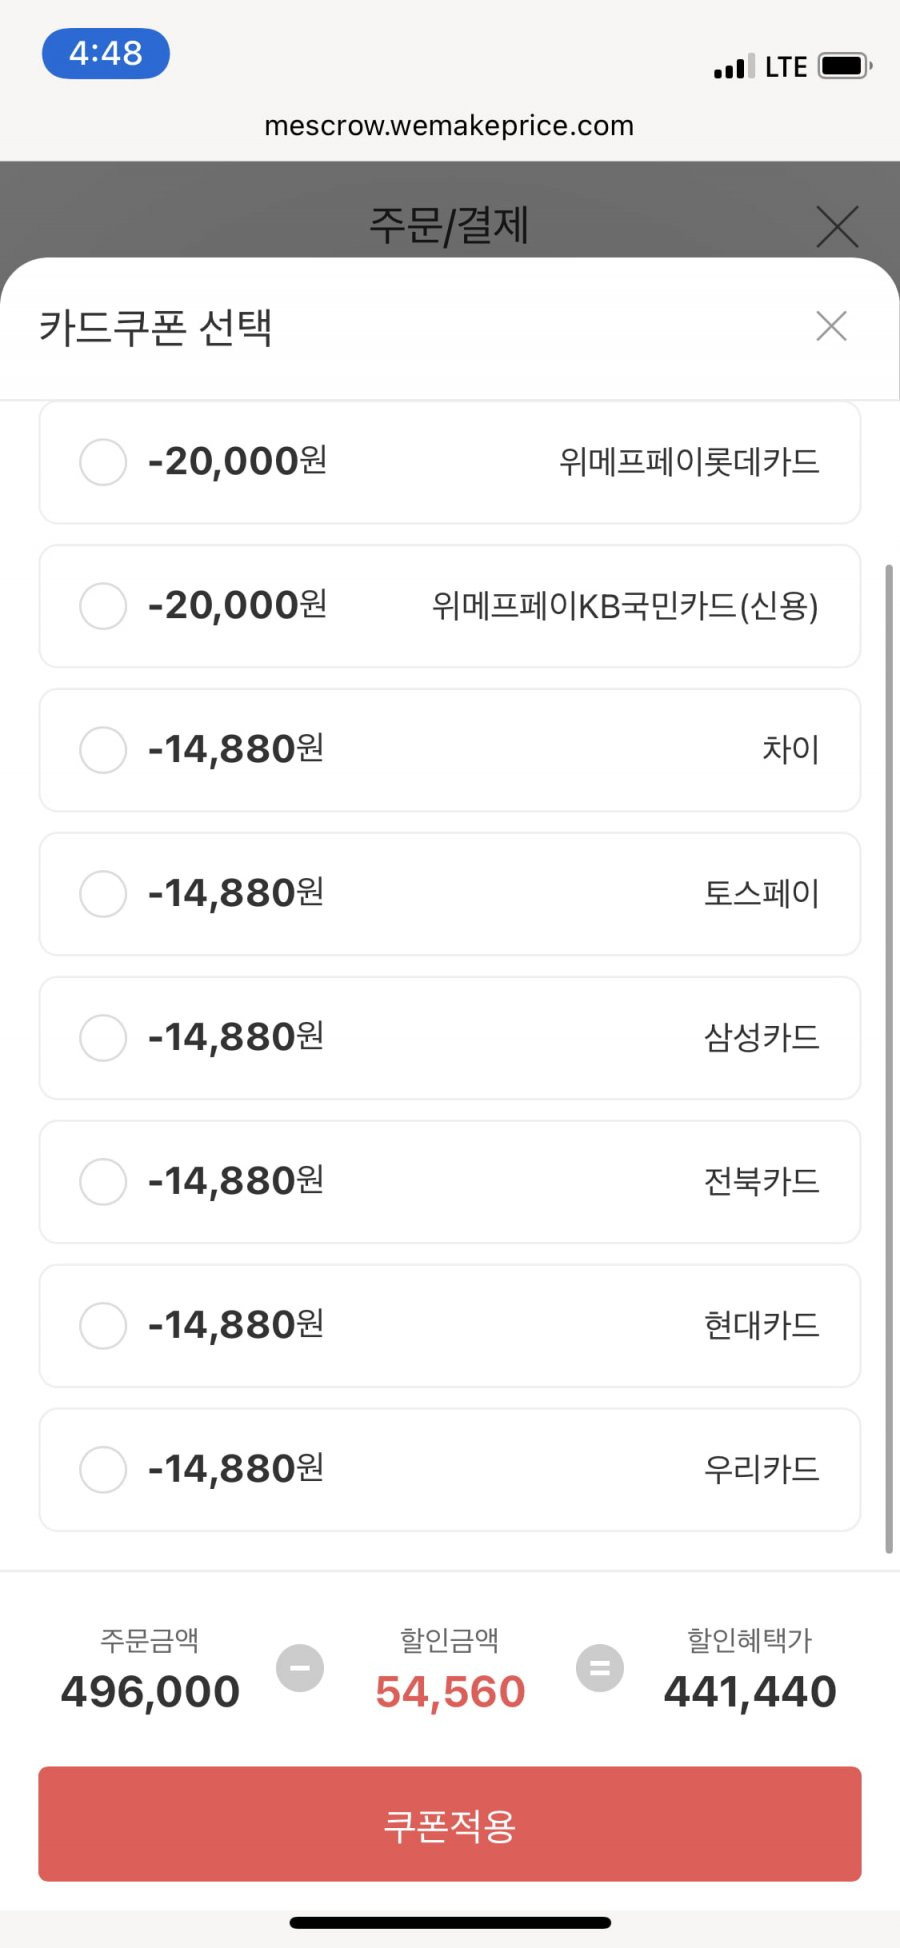The height and width of the screenshot is (1948, 900).
Task: Choose the 토스페이 coupon radio button
Action: [x=103, y=894]
